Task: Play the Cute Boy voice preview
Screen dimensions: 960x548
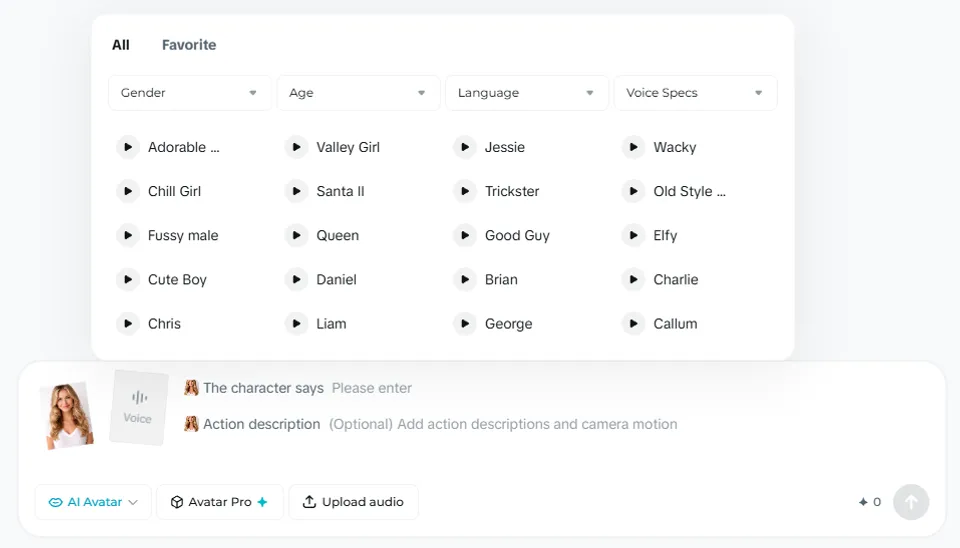Action: 128,279
